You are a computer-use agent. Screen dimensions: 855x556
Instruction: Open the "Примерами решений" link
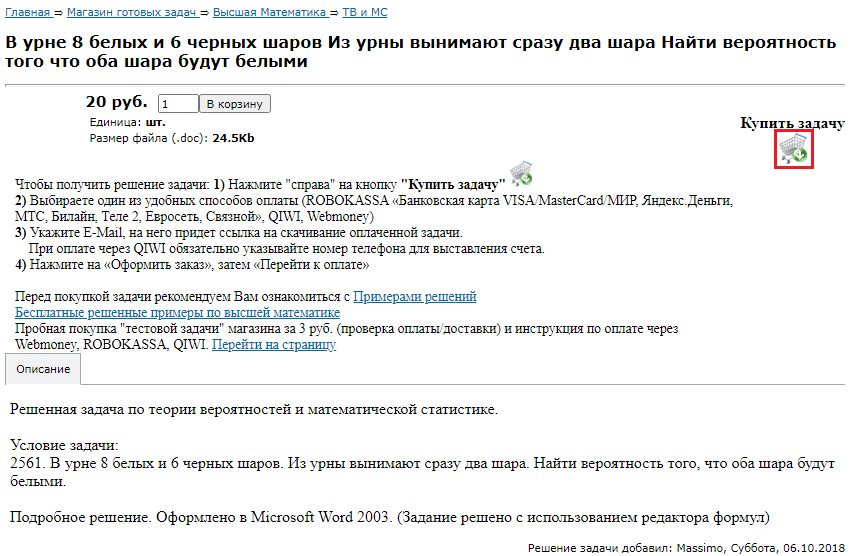point(415,297)
